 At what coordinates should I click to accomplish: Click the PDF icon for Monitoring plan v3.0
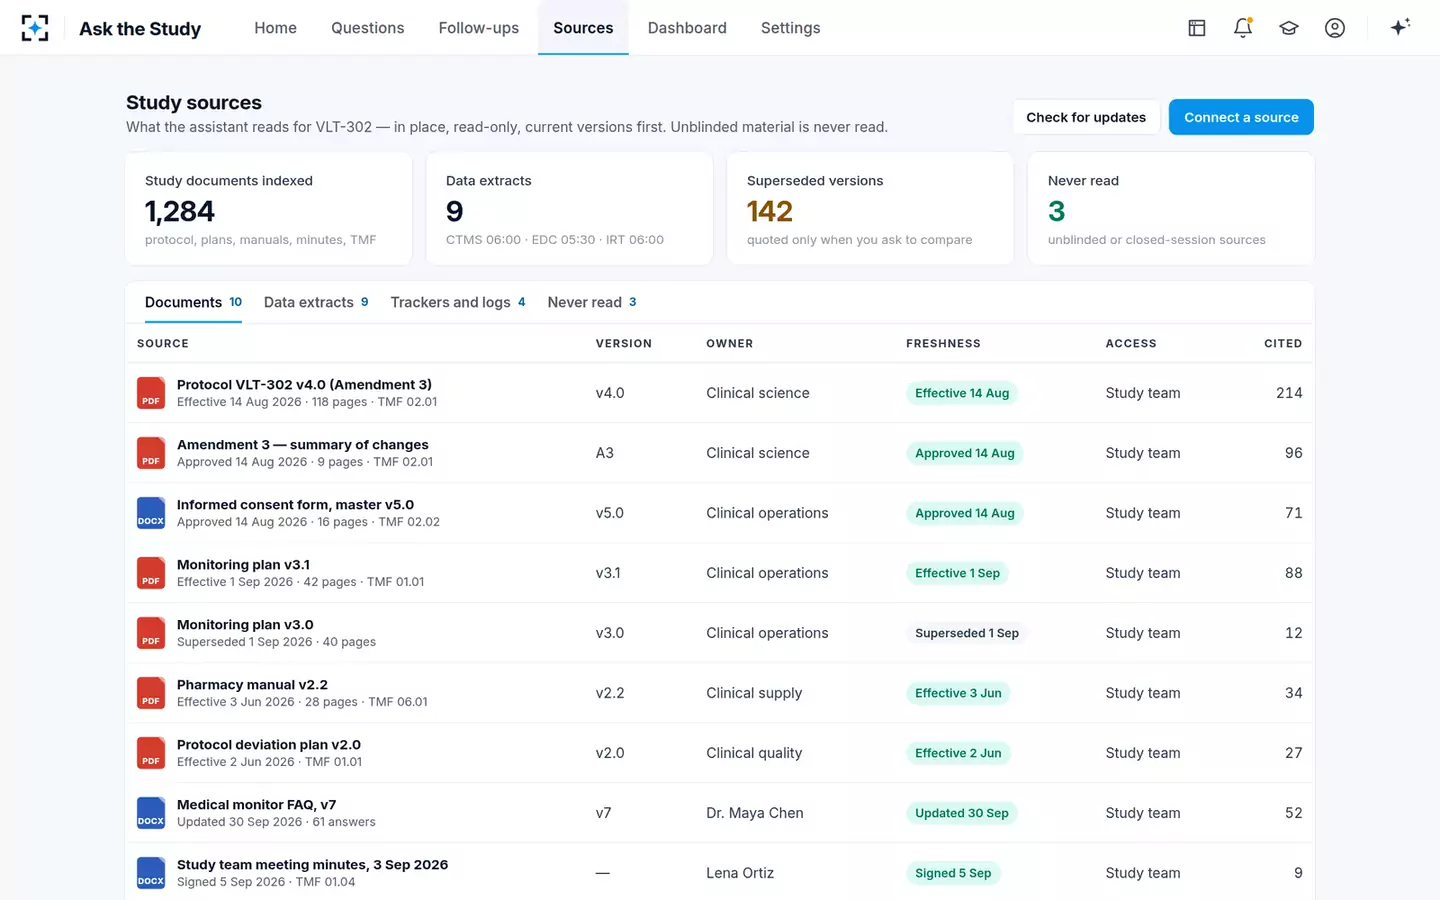coord(151,633)
